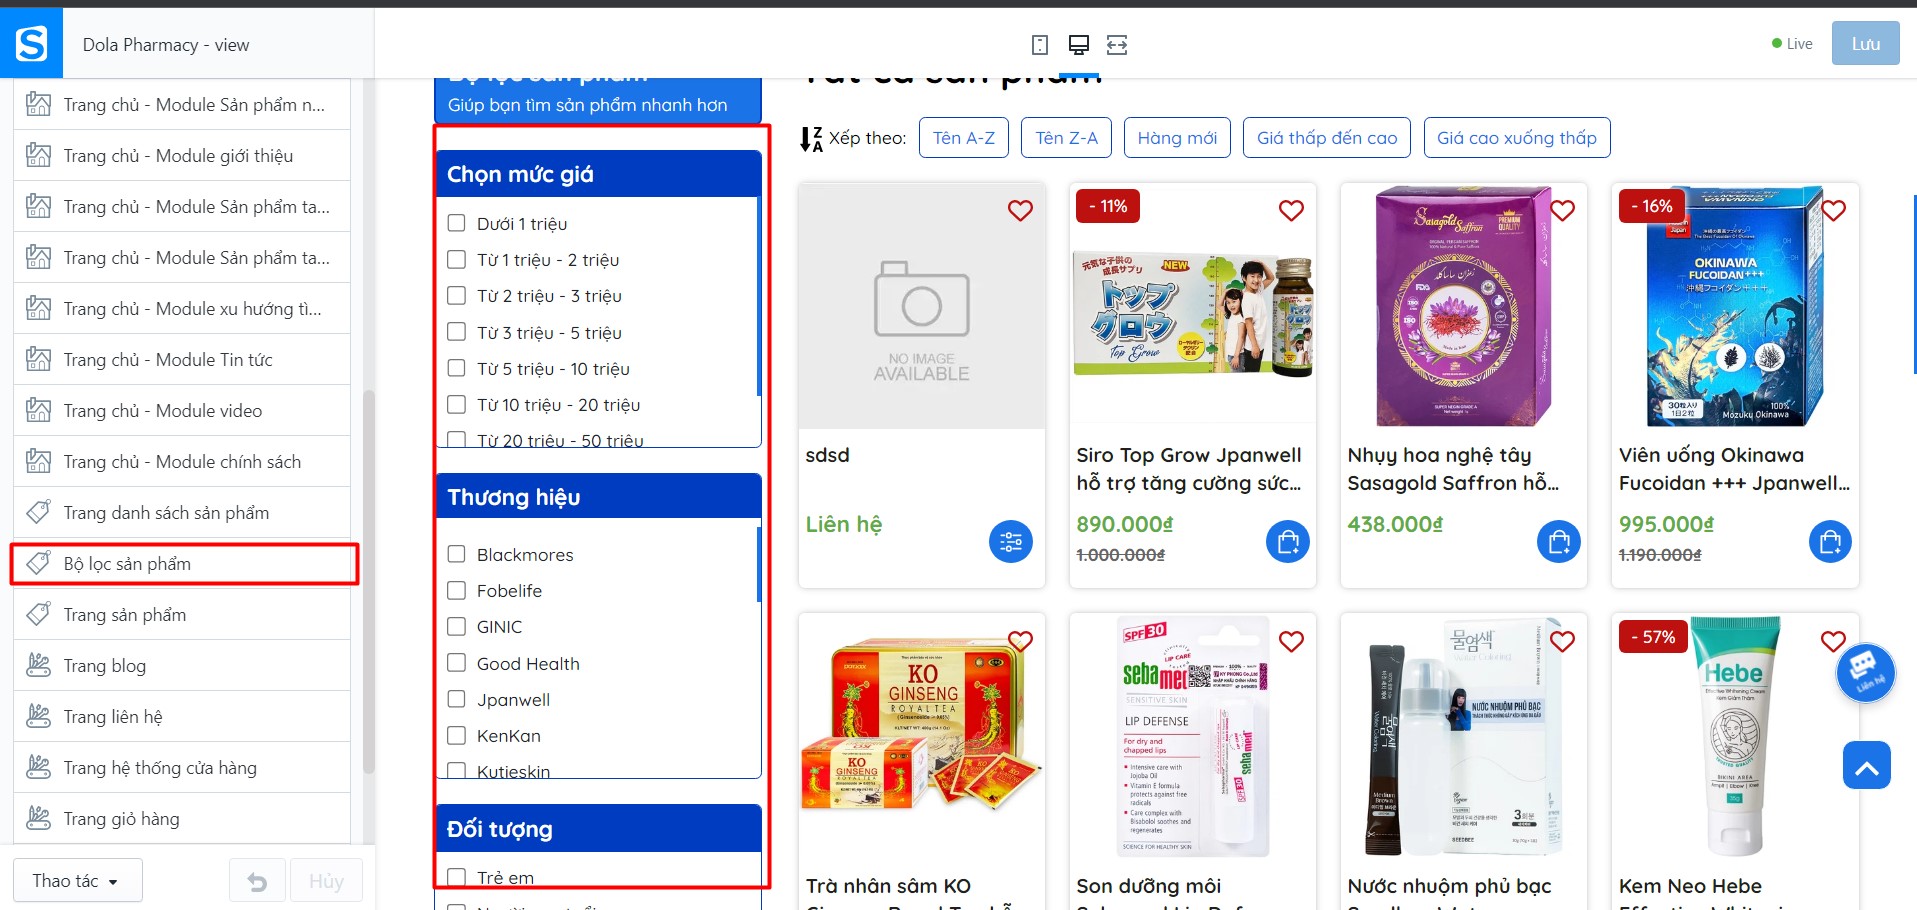Sort products by Hàng mới
This screenshot has height=910, width=1917.
pyautogui.click(x=1177, y=138)
